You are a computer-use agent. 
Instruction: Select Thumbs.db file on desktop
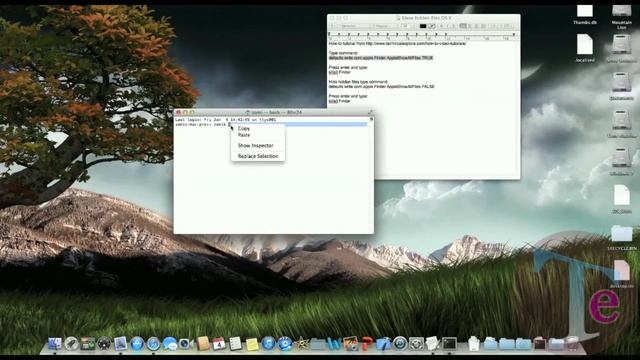[585, 14]
